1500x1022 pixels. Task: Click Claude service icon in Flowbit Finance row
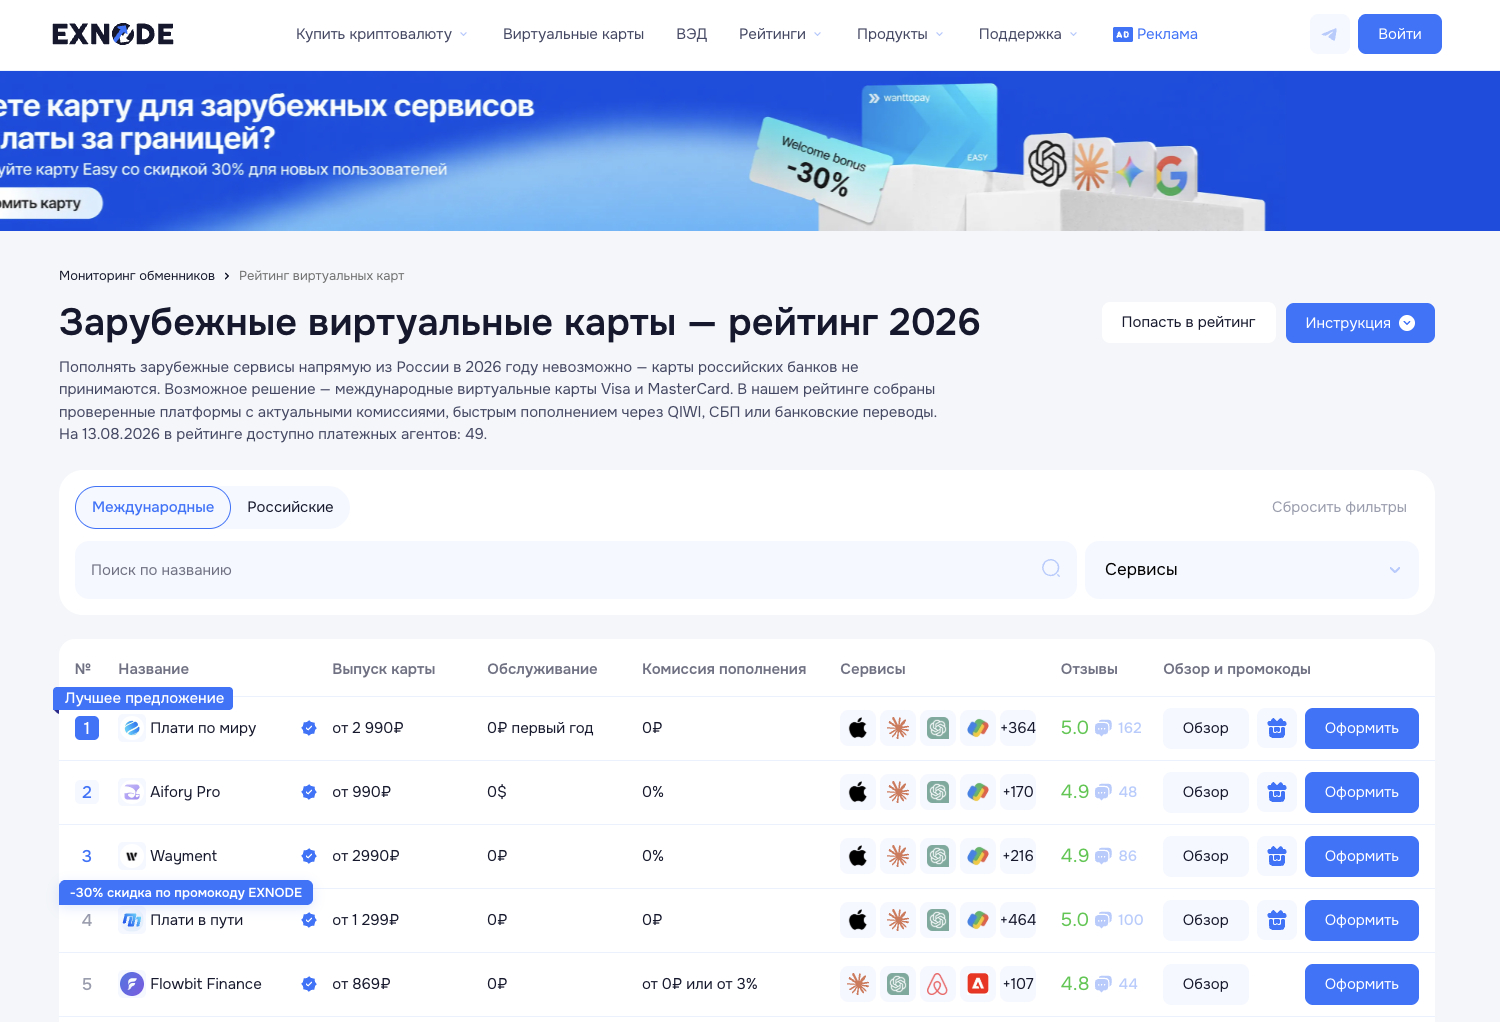tap(858, 984)
